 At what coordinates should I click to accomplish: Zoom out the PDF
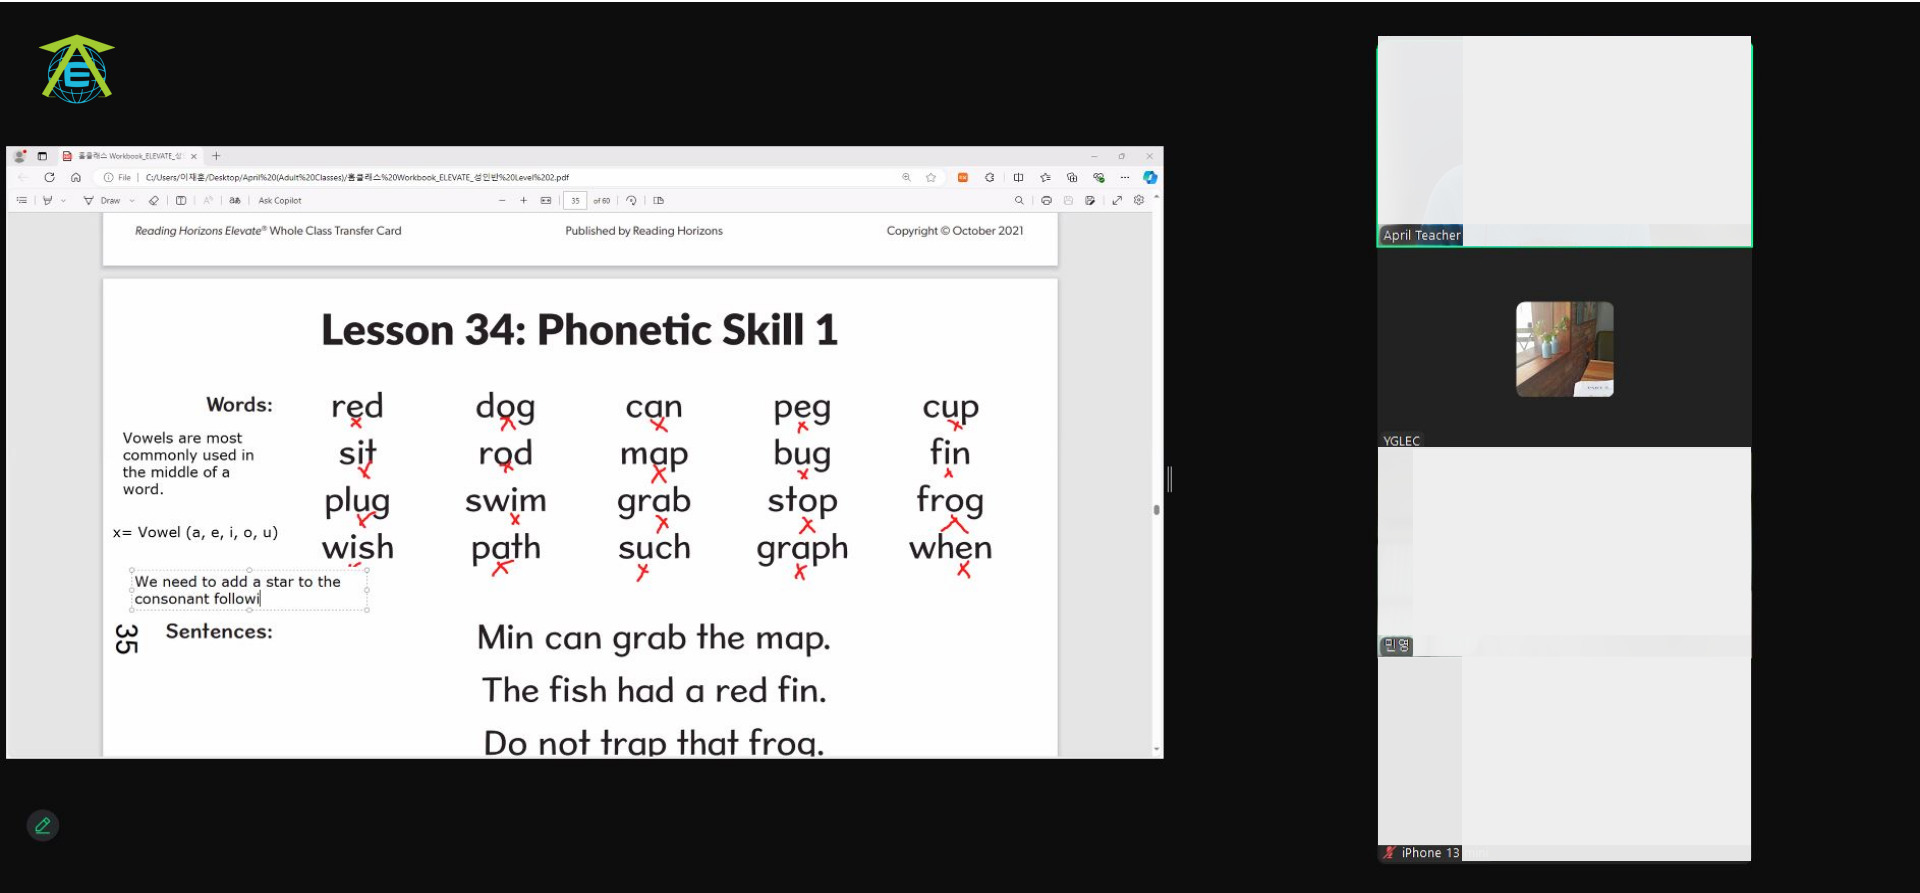(502, 200)
